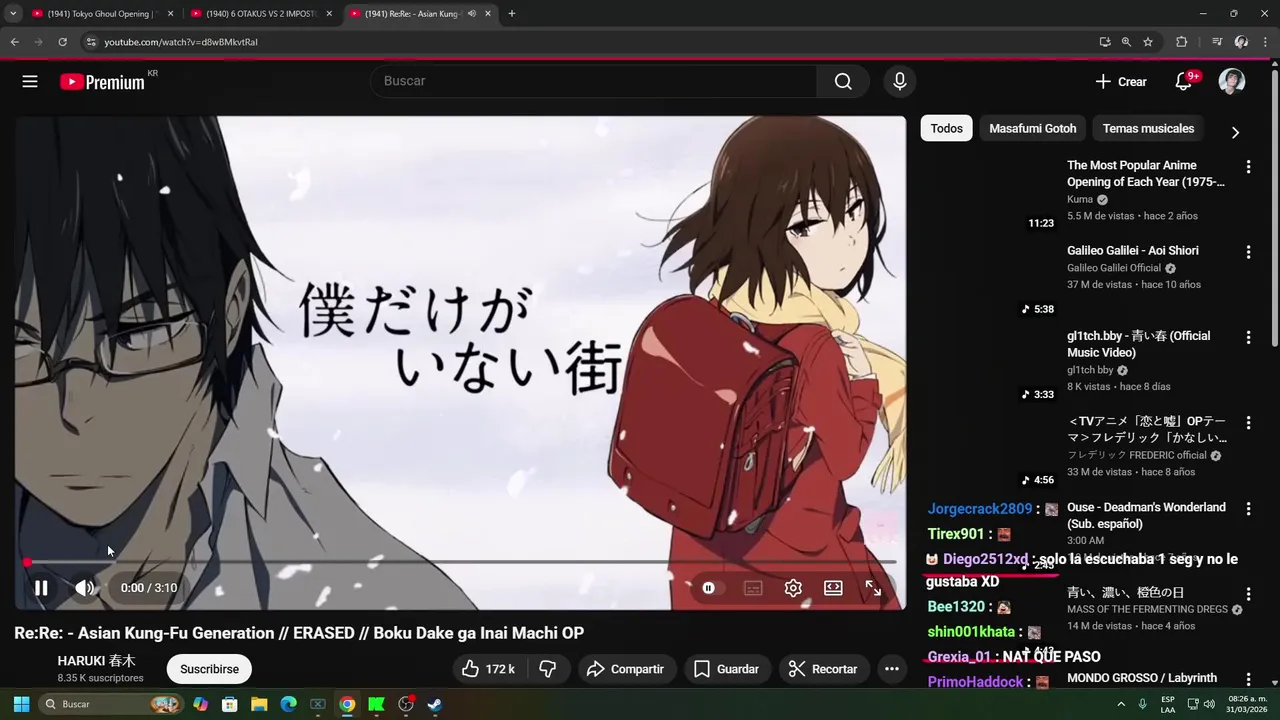Open the tab search dropdown
The width and height of the screenshot is (1280, 720).
pyautogui.click(x=13, y=14)
